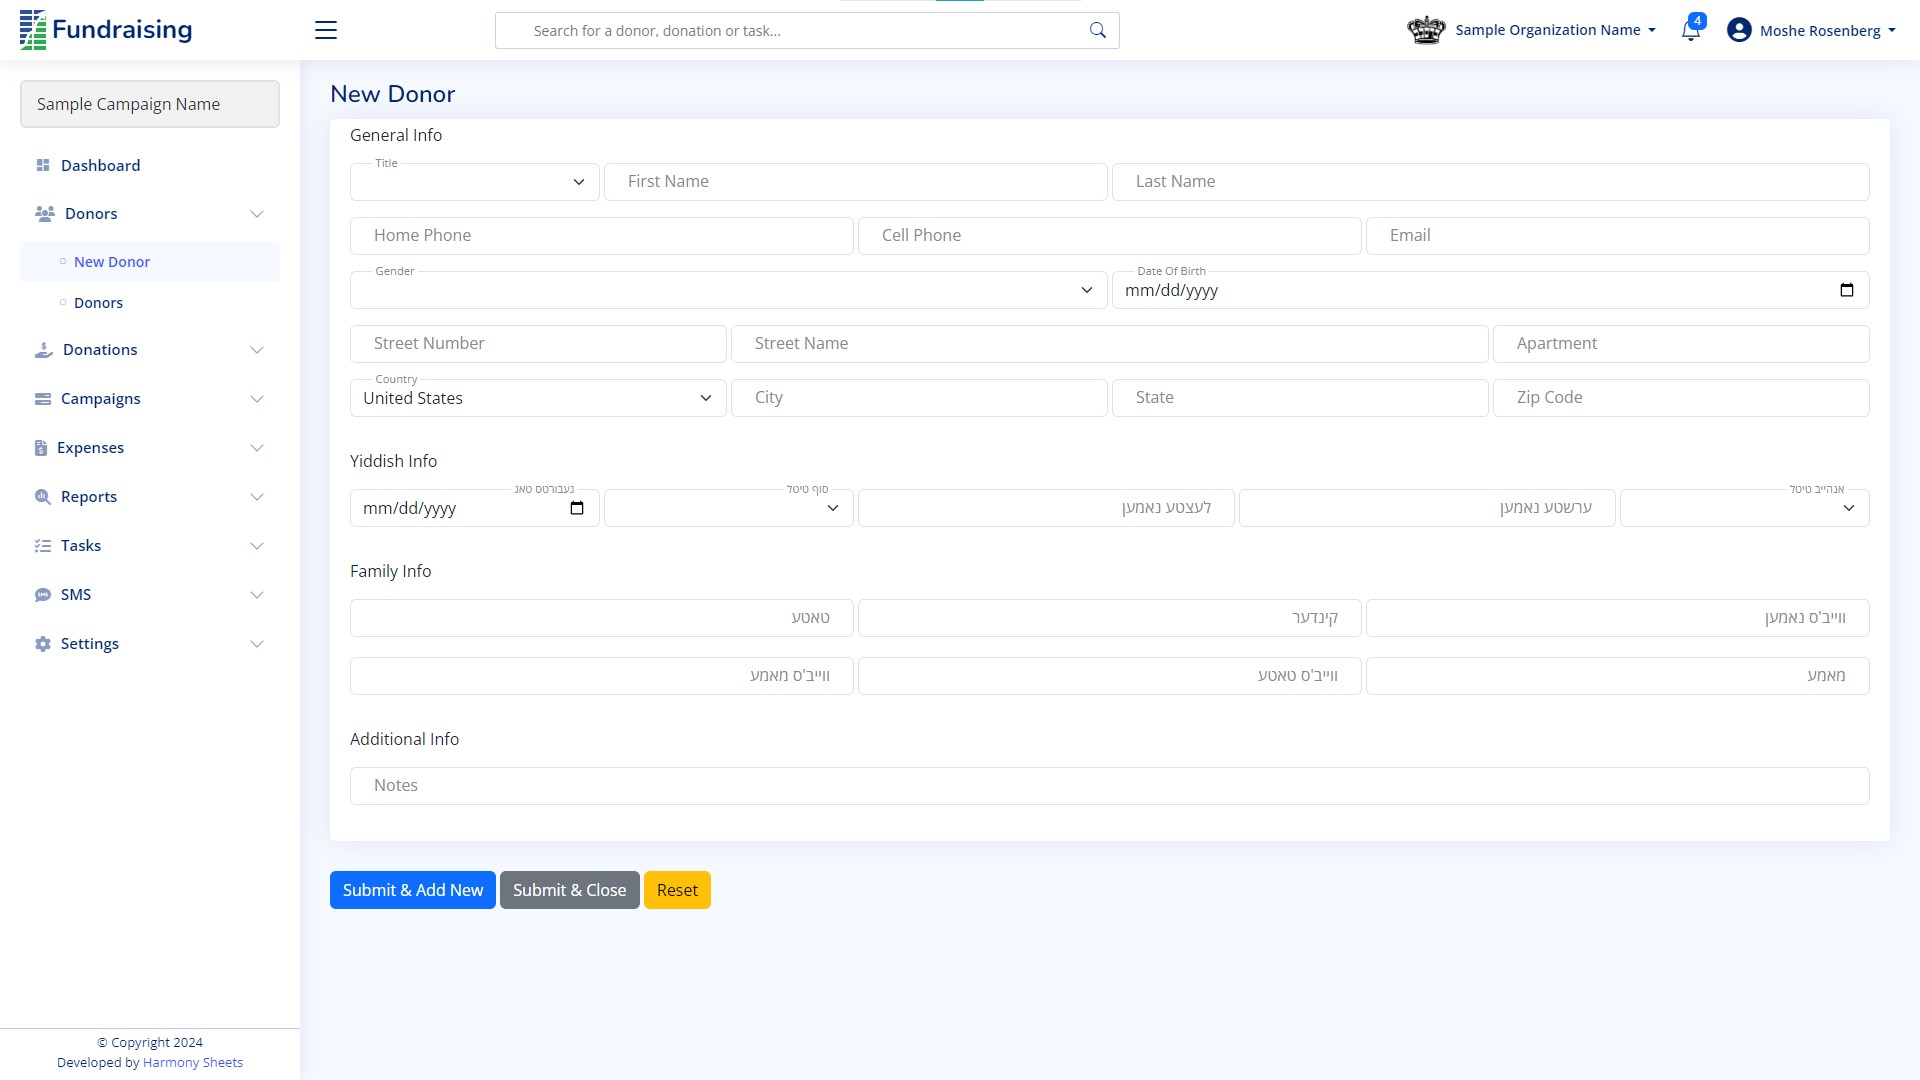Click the Expenses invoice icon
The width and height of the screenshot is (1920, 1080).
(x=41, y=448)
